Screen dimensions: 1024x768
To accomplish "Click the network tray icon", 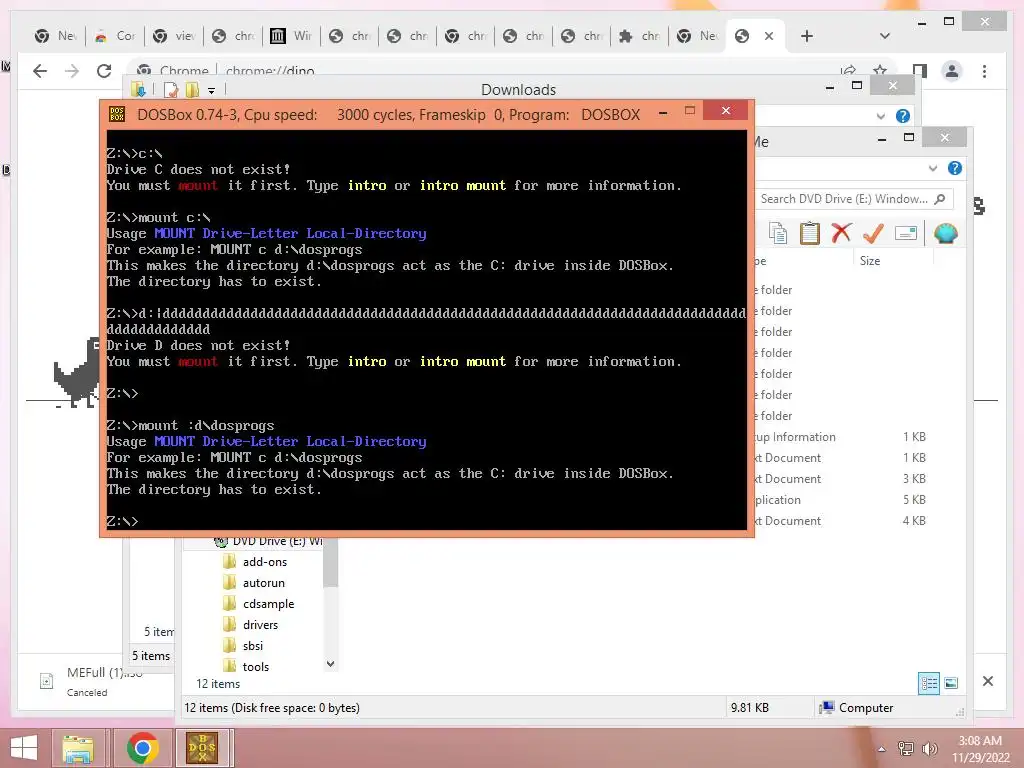I will coord(906,748).
